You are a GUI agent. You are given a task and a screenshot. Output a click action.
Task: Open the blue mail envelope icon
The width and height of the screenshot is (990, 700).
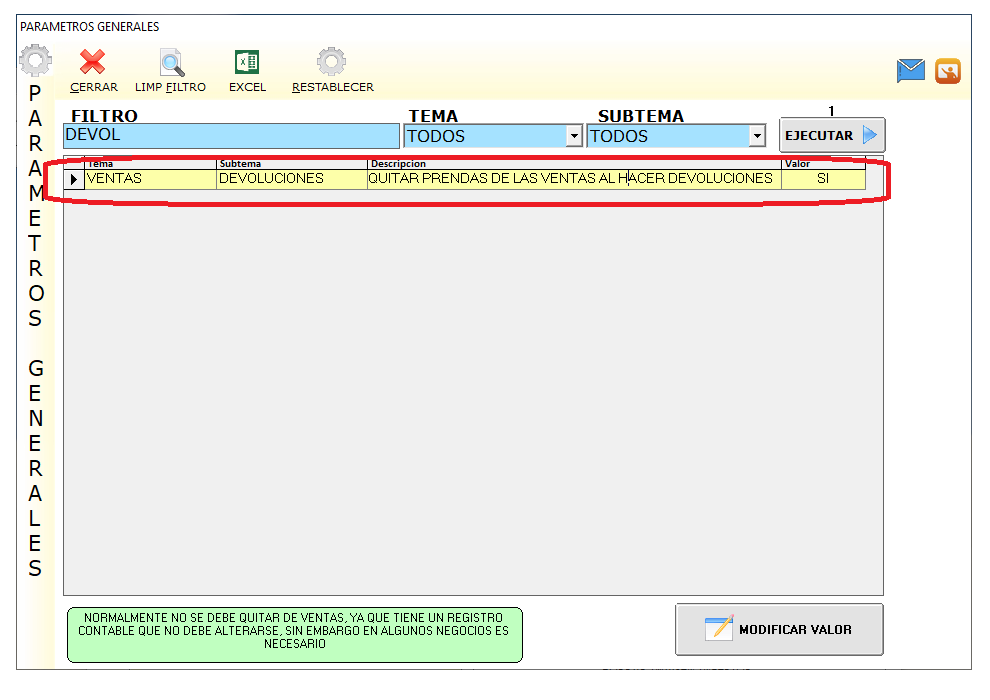910,70
